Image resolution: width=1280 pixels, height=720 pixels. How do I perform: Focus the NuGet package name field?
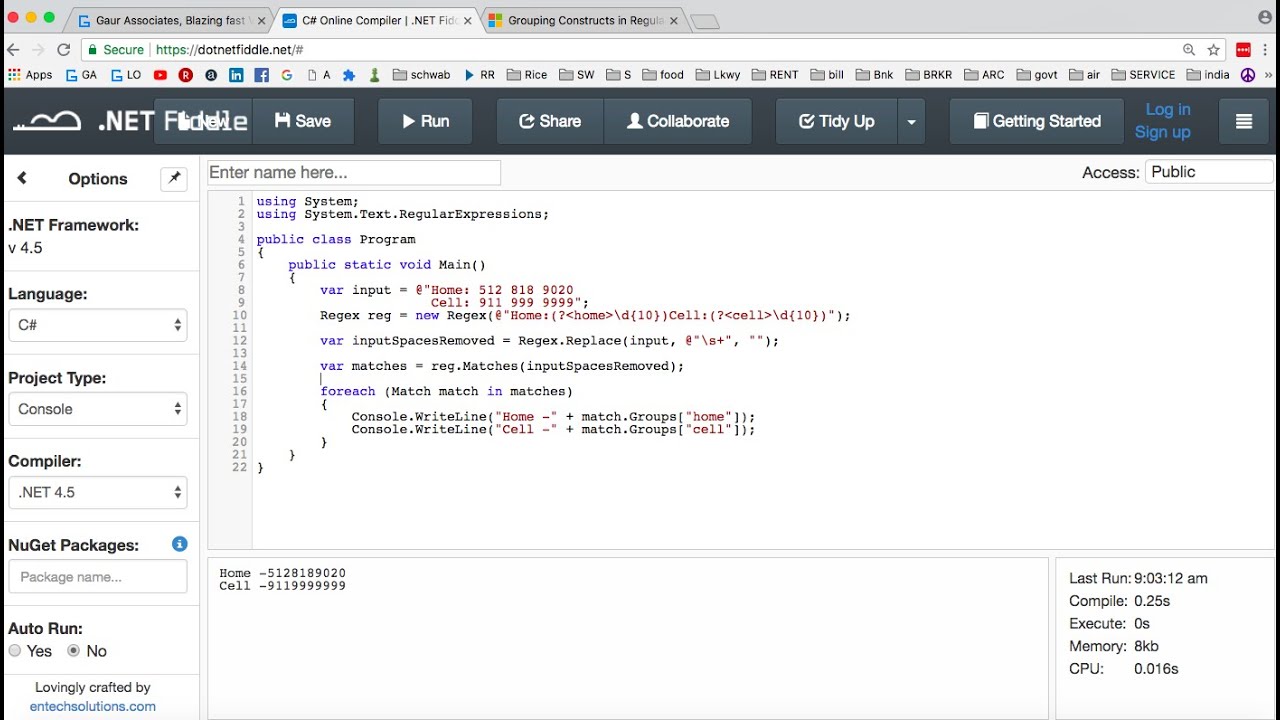pos(98,576)
